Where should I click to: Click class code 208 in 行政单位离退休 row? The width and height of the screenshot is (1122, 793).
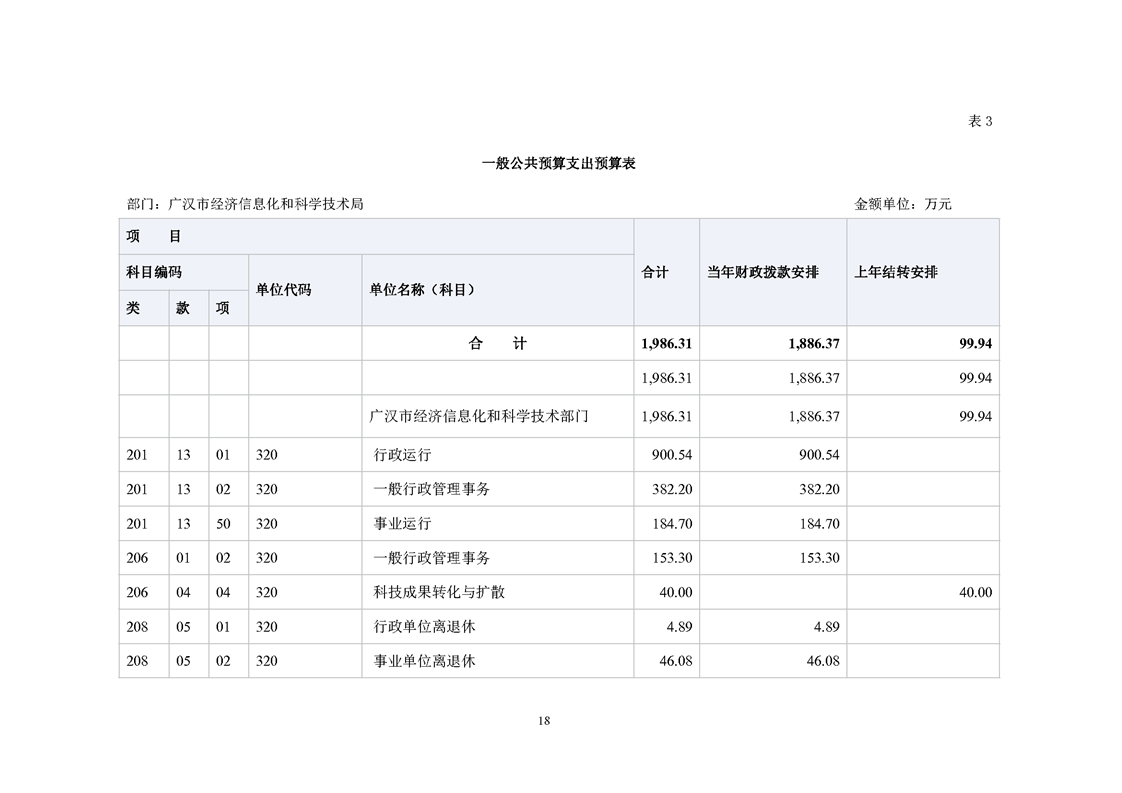click(x=137, y=626)
